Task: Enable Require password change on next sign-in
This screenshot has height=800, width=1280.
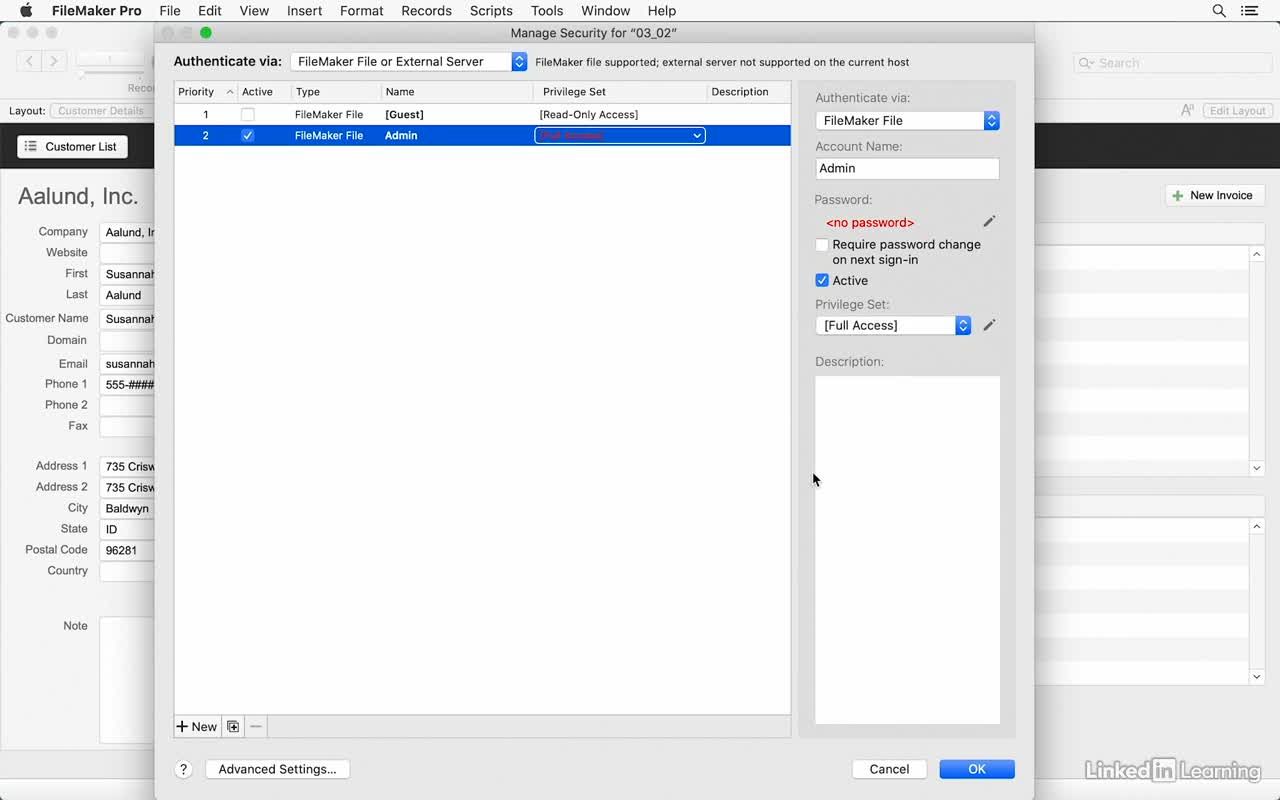Action: (822, 245)
